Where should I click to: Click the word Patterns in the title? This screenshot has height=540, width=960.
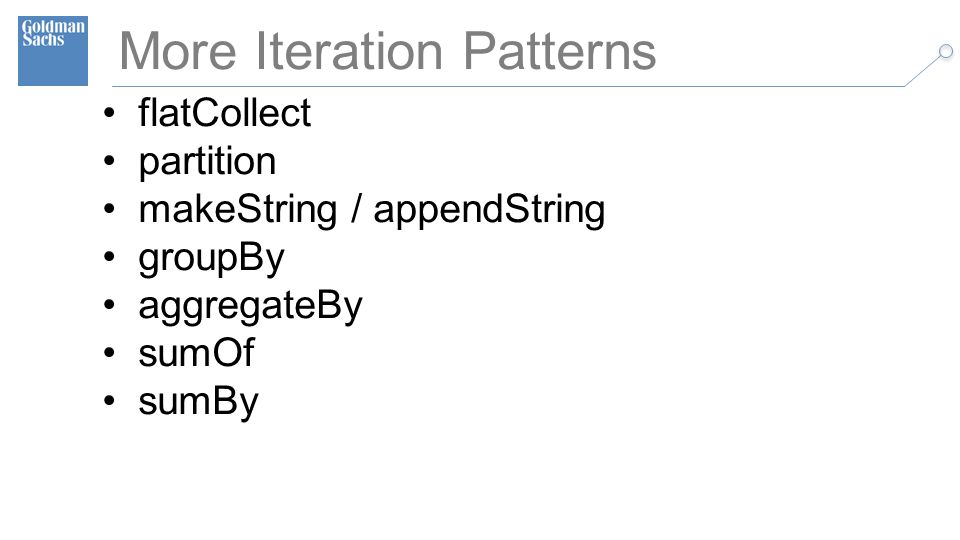pyautogui.click(x=560, y=51)
